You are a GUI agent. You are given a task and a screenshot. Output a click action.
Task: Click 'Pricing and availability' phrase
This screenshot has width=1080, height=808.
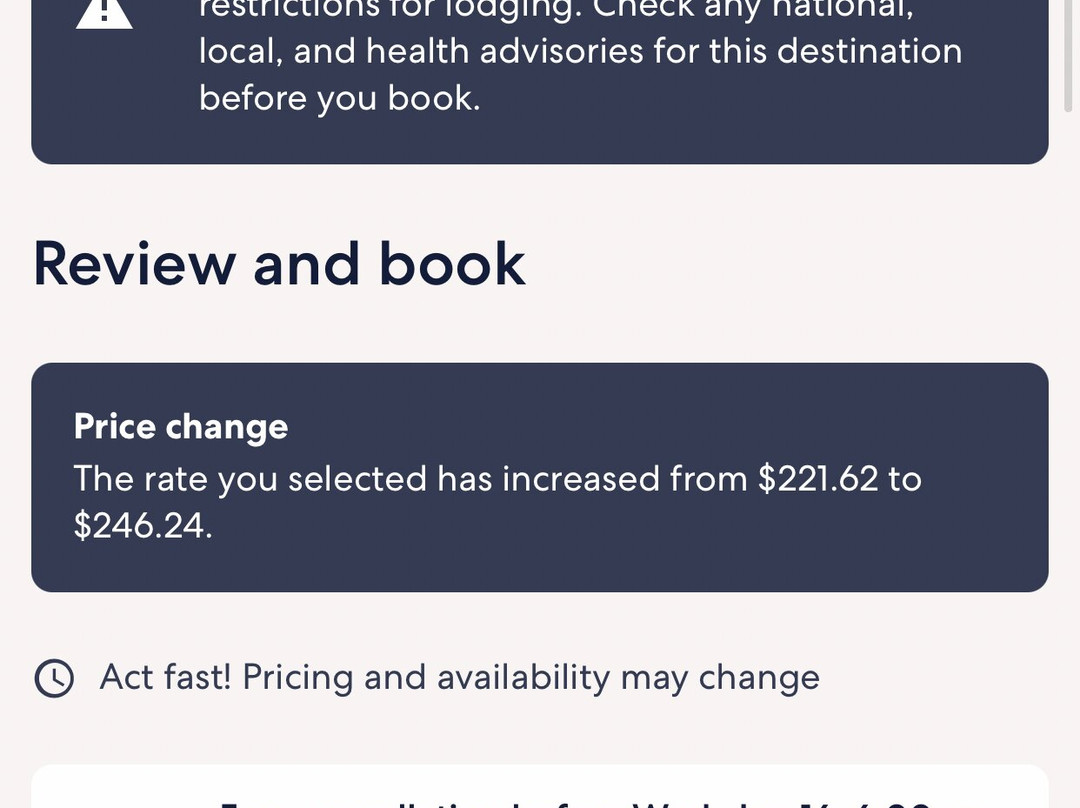point(426,678)
